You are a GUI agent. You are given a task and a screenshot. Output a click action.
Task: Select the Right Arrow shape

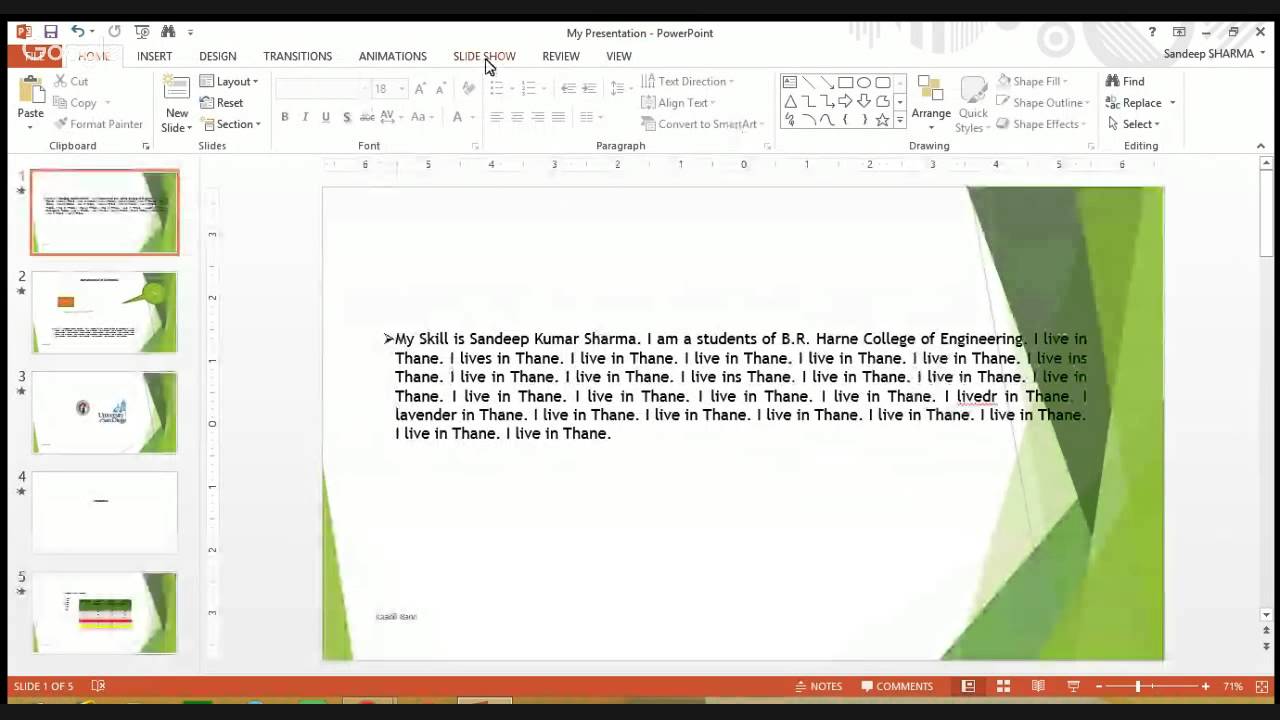(x=845, y=101)
